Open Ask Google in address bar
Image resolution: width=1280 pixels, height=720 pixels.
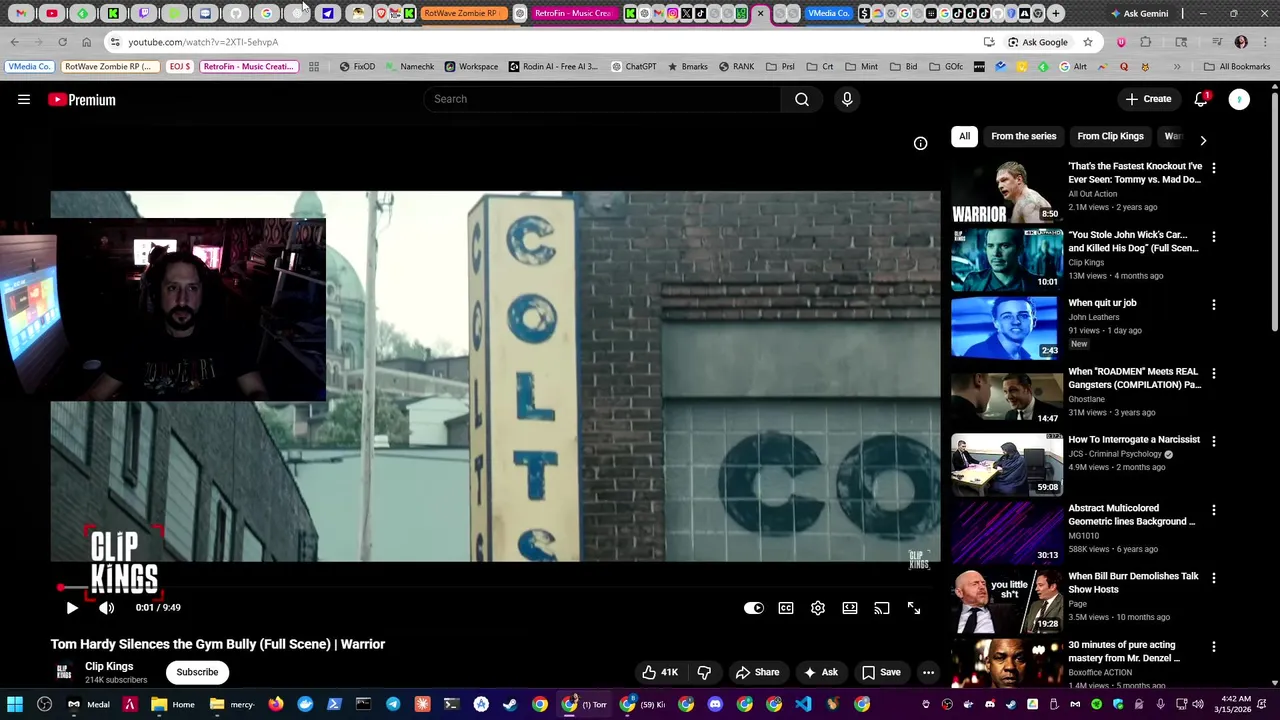tap(1037, 42)
